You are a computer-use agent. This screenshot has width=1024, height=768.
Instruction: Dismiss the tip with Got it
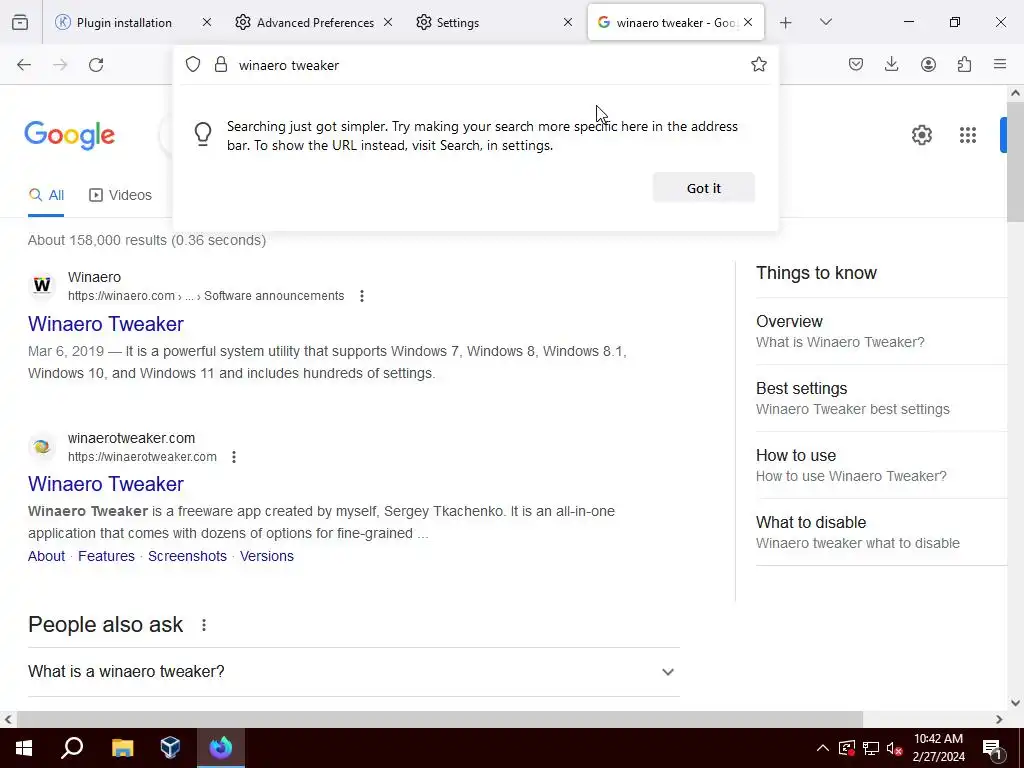click(703, 188)
